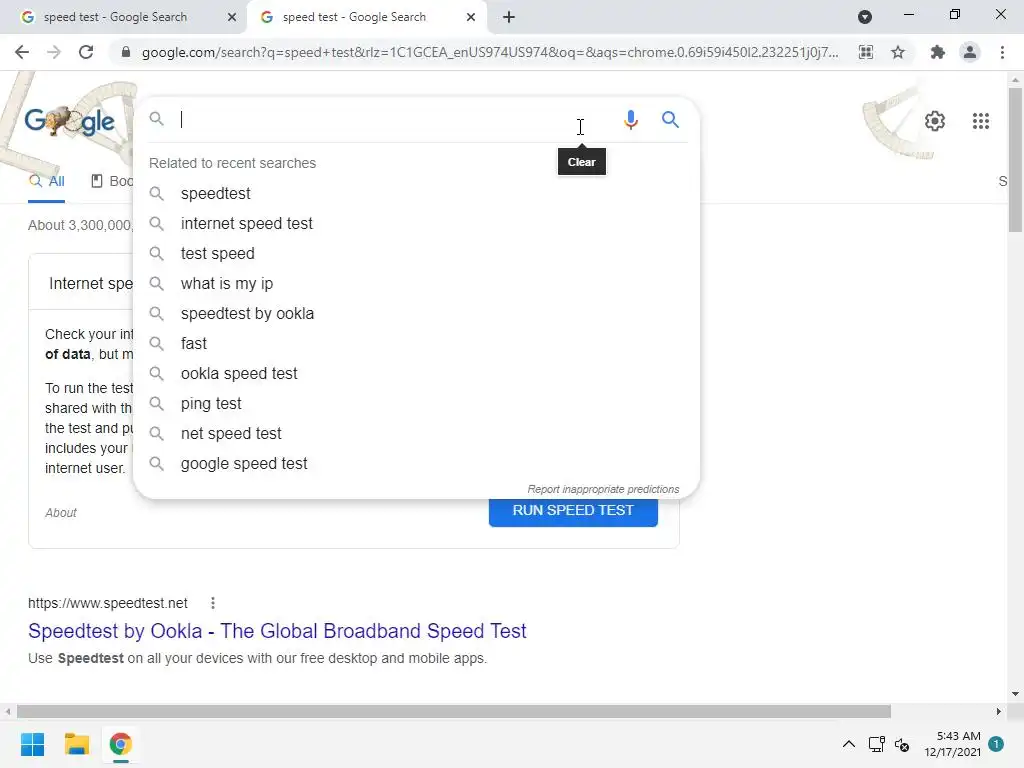Choose suggestion 'ookla speed test'
This screenshot has width=1024, height=768.
pos(417,374)
